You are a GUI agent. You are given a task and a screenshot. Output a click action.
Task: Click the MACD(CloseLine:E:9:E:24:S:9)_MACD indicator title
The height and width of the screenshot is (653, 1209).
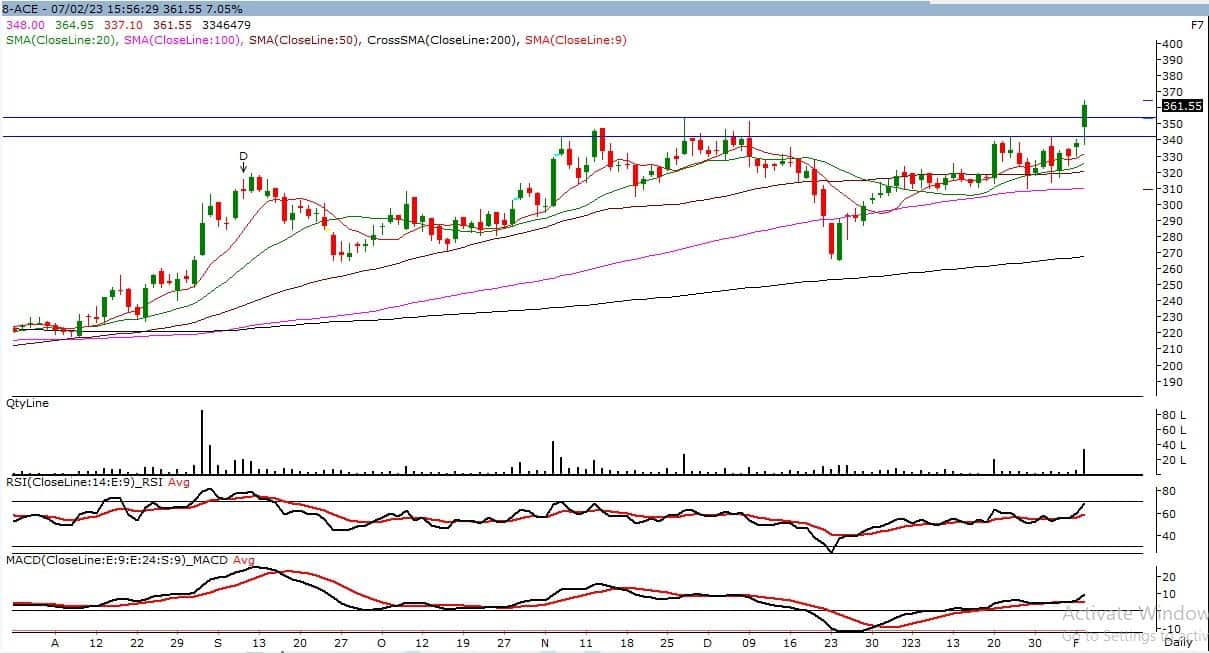[118, 560]
